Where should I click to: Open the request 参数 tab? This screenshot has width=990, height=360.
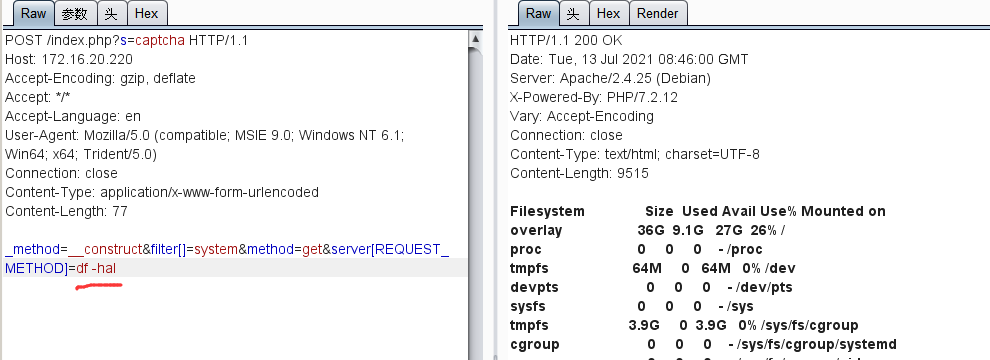[76, 13]
